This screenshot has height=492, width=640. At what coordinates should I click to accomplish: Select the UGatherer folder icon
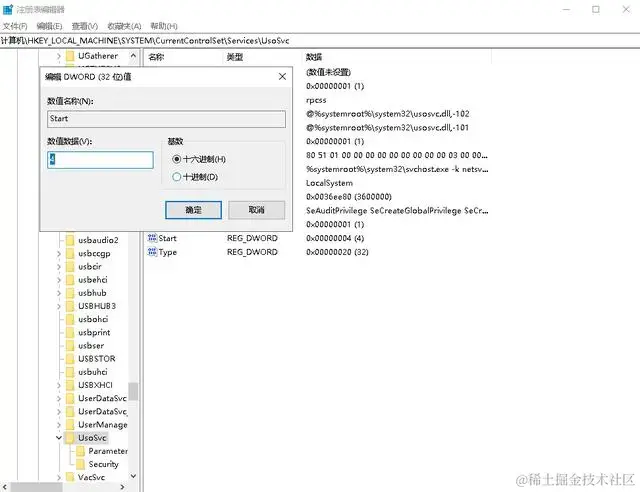(70, 56)
